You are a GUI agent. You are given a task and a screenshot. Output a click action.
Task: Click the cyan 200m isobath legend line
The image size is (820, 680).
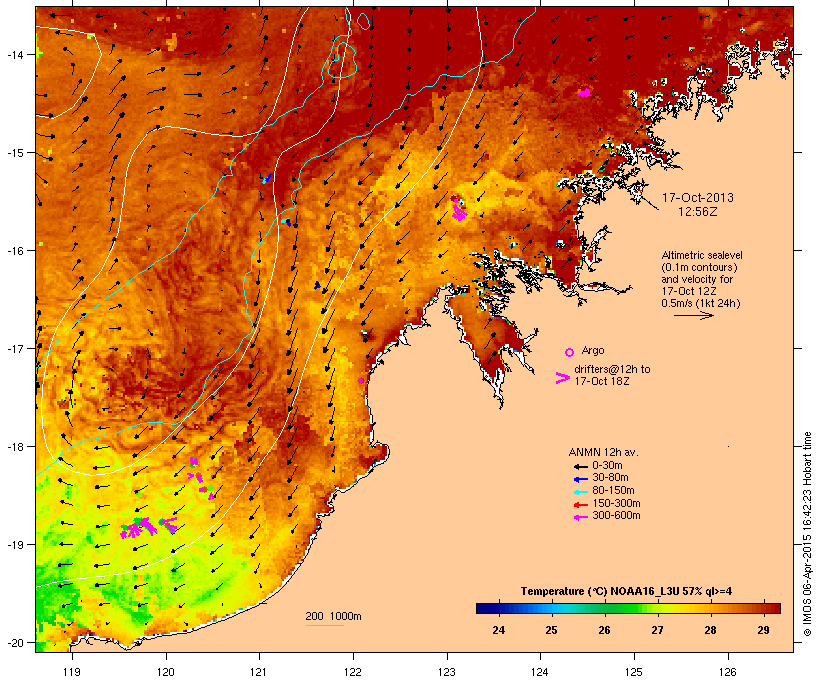324,626
